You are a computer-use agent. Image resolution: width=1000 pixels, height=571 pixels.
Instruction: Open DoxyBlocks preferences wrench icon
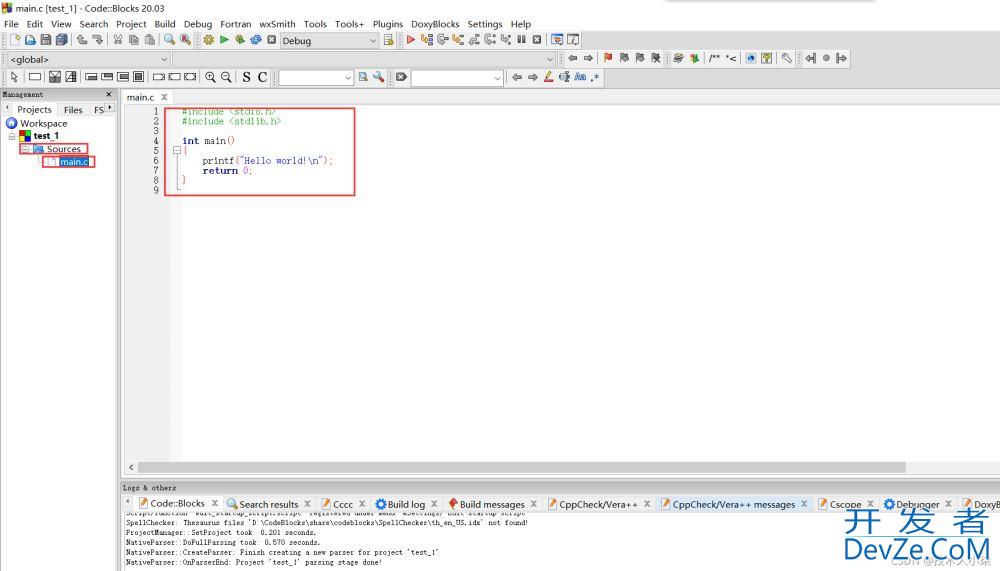point(786,58)
